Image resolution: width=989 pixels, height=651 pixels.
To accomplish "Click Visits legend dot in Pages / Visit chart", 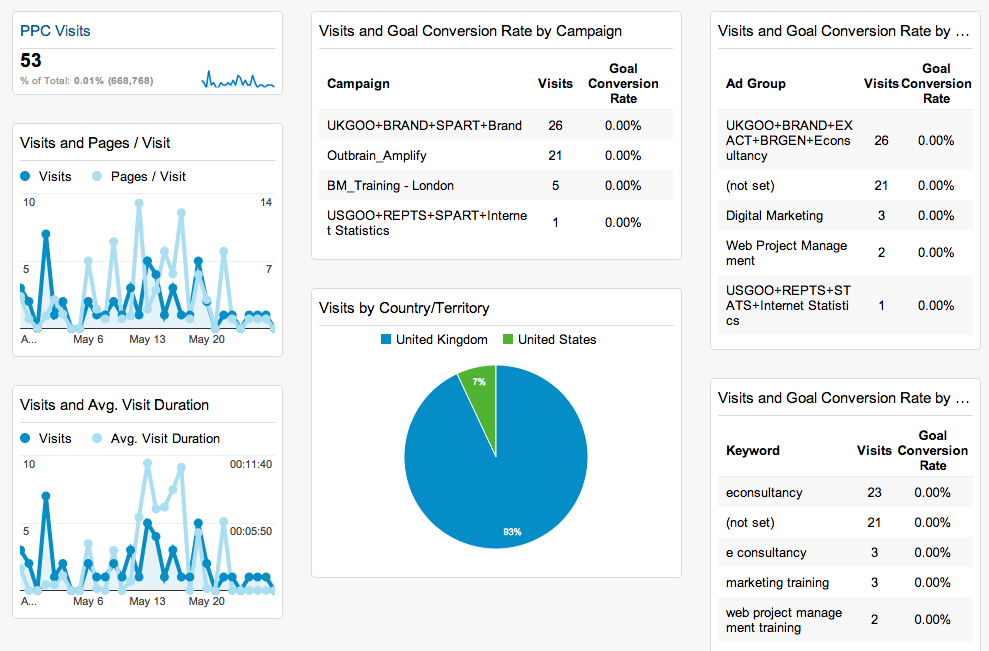I will [26, 177].
